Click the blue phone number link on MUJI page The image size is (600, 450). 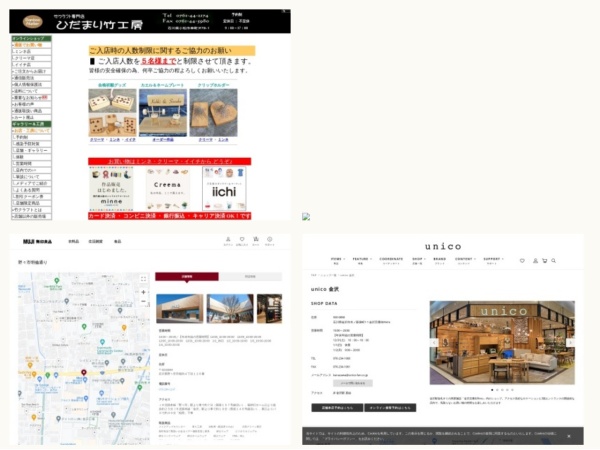click(x=167, y=389)
